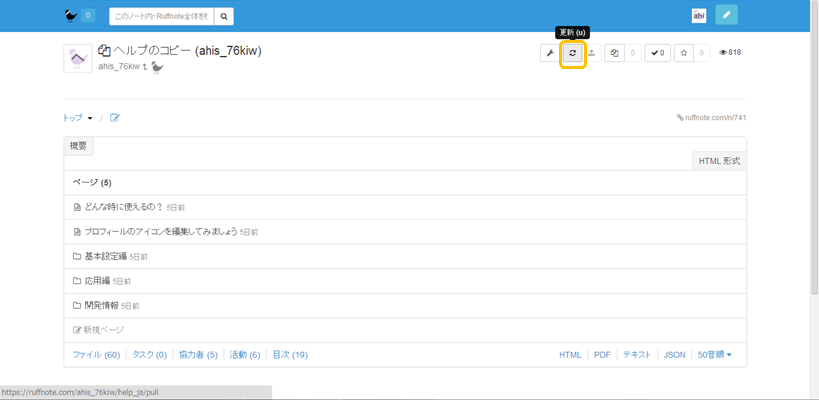Open the 50音順 sort dropdown
819x400 pixels.
pos(714,355)
